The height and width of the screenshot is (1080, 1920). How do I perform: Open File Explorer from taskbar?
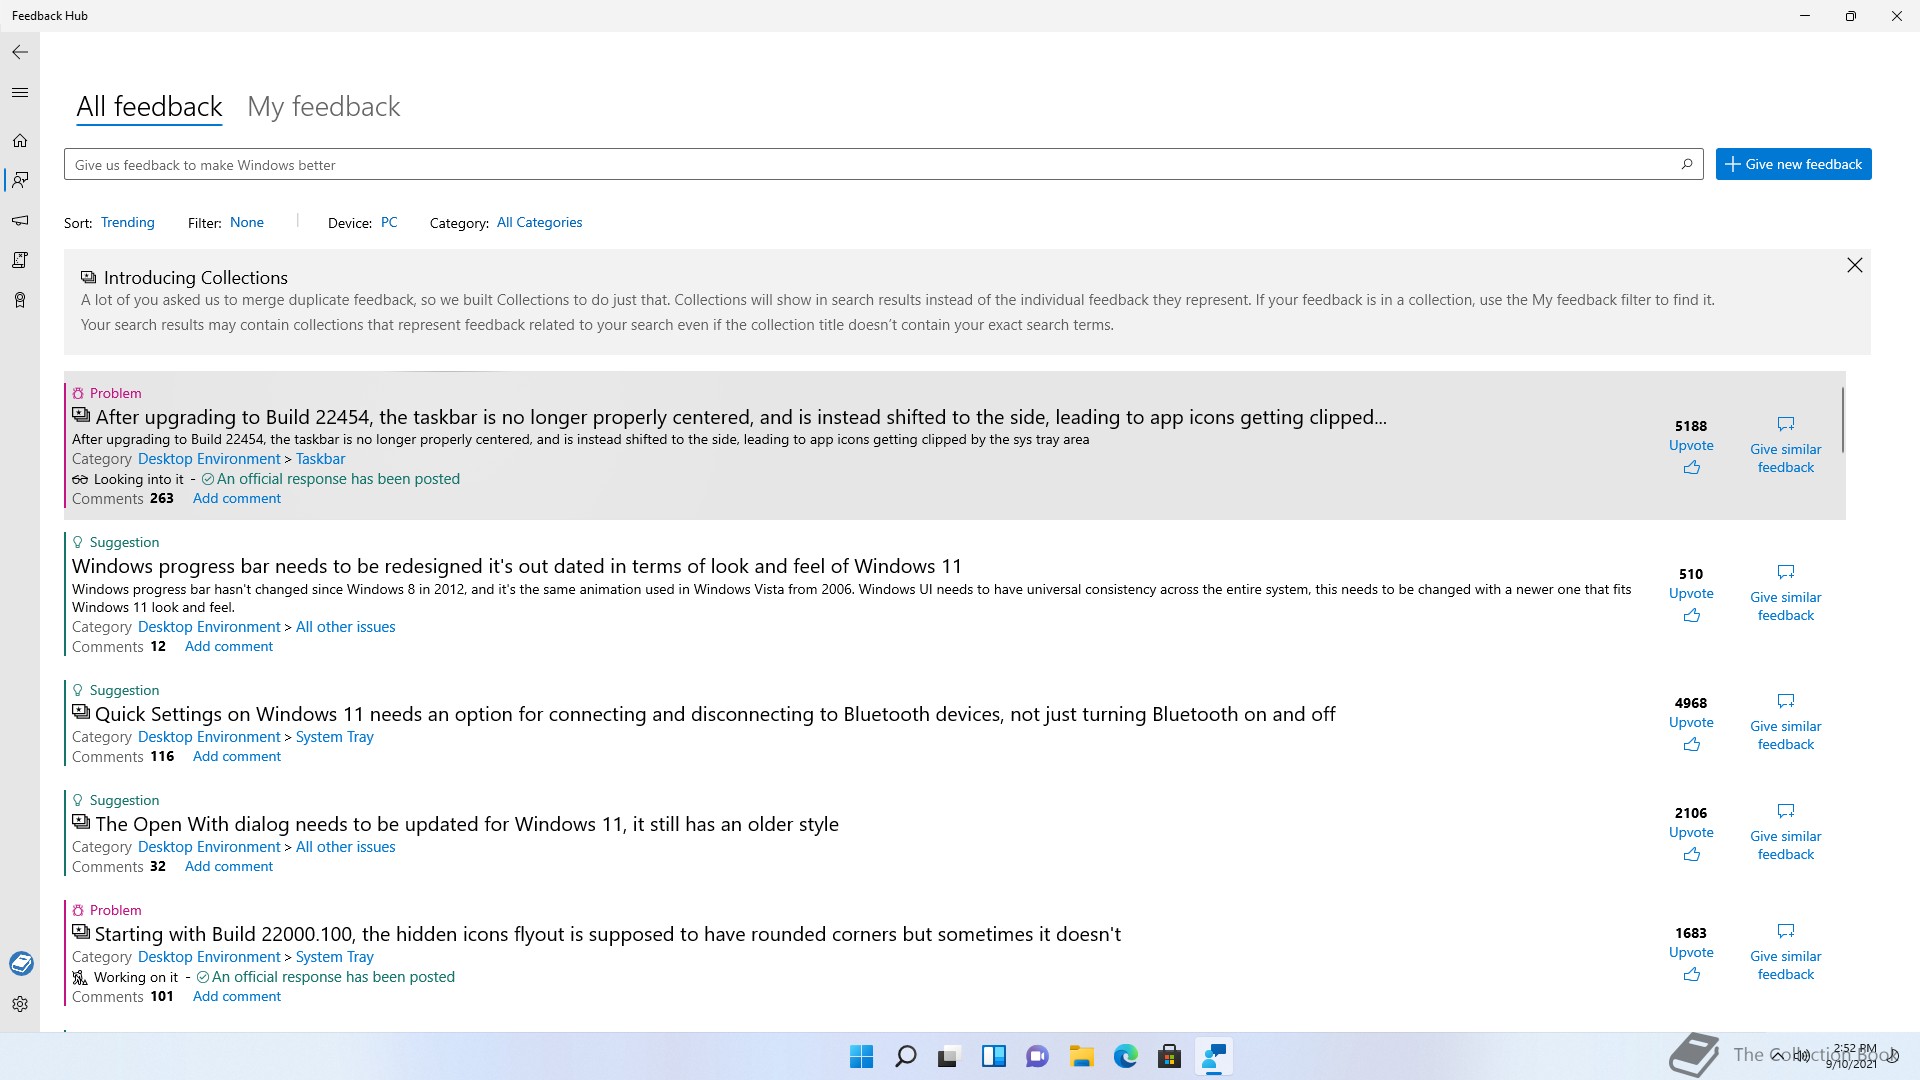pyautogui.click(x=1081, y=1057)
